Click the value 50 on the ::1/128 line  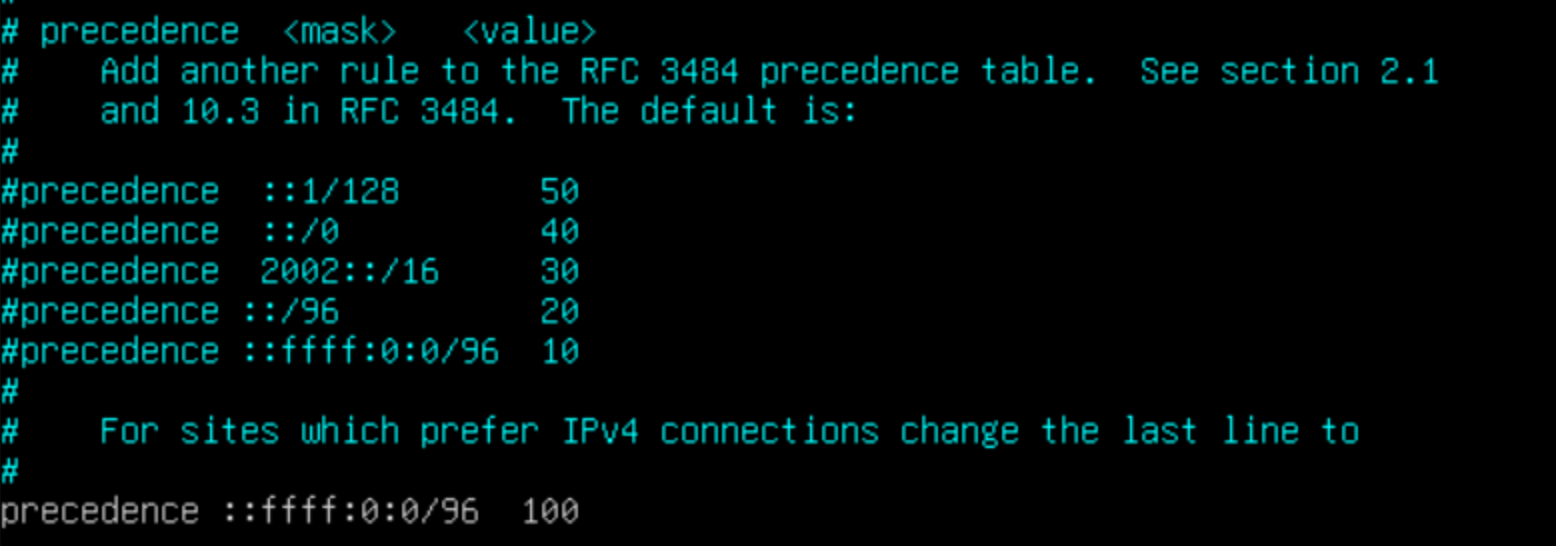(x=559, y=191)
